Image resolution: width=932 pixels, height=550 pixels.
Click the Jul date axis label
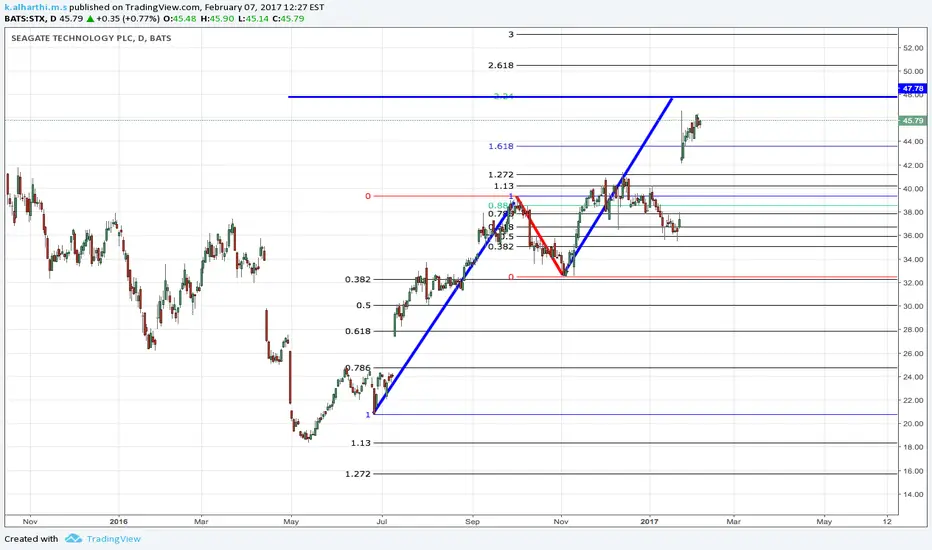(x=381, y=521)
